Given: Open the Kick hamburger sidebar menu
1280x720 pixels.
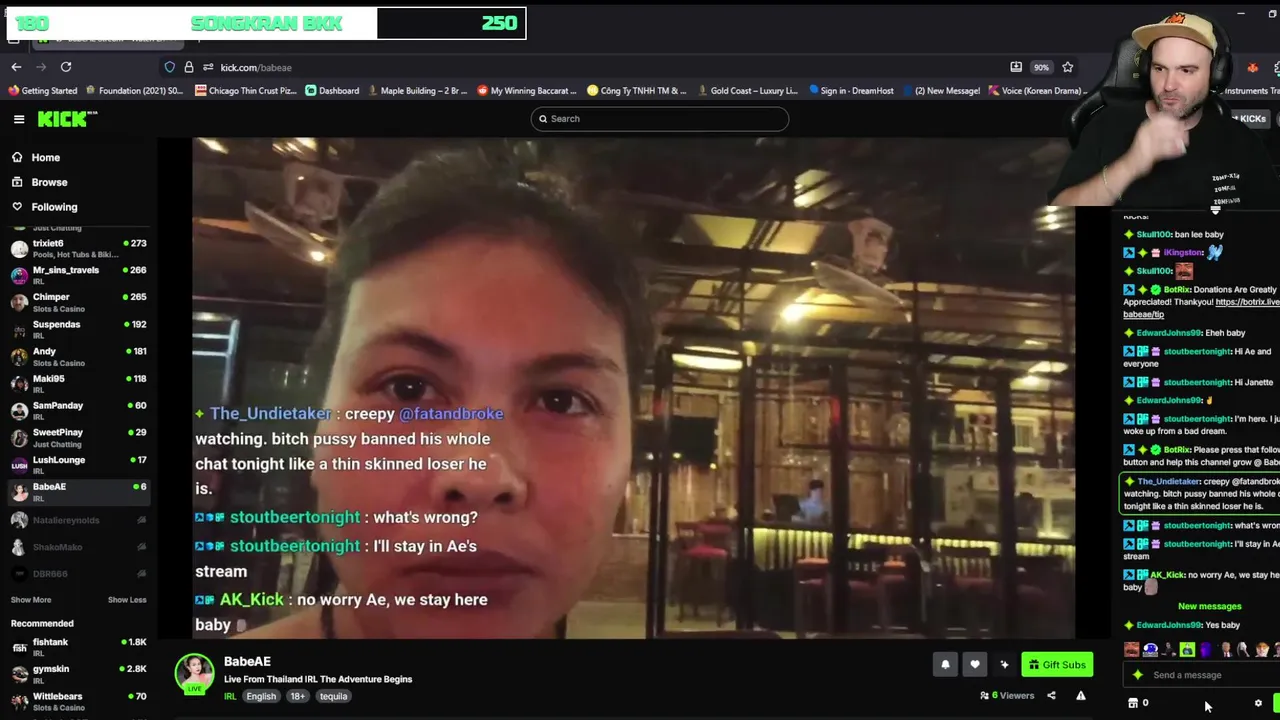Looking at the screenshot, I should (19, 119).
